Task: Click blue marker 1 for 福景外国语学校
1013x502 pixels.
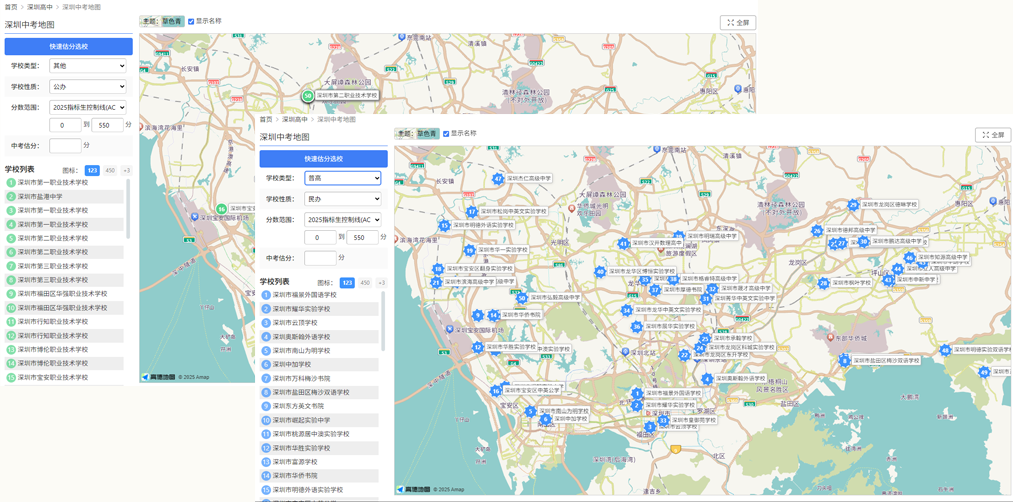Action: pos(636,393)
